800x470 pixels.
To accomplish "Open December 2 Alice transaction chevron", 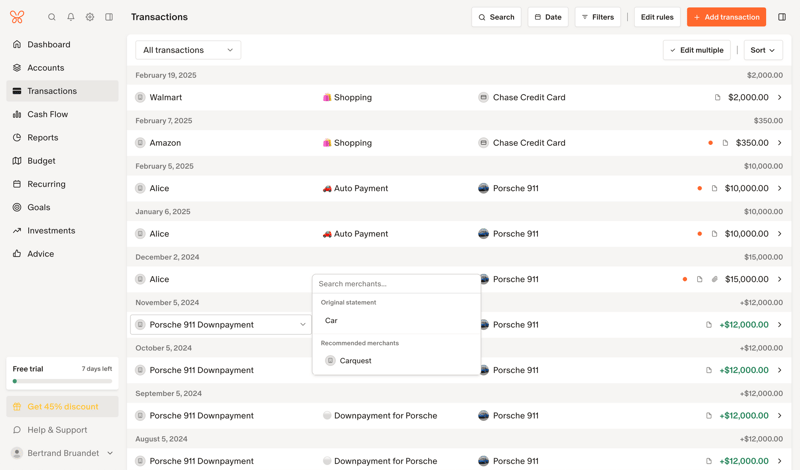I will [x=780, y=279].
